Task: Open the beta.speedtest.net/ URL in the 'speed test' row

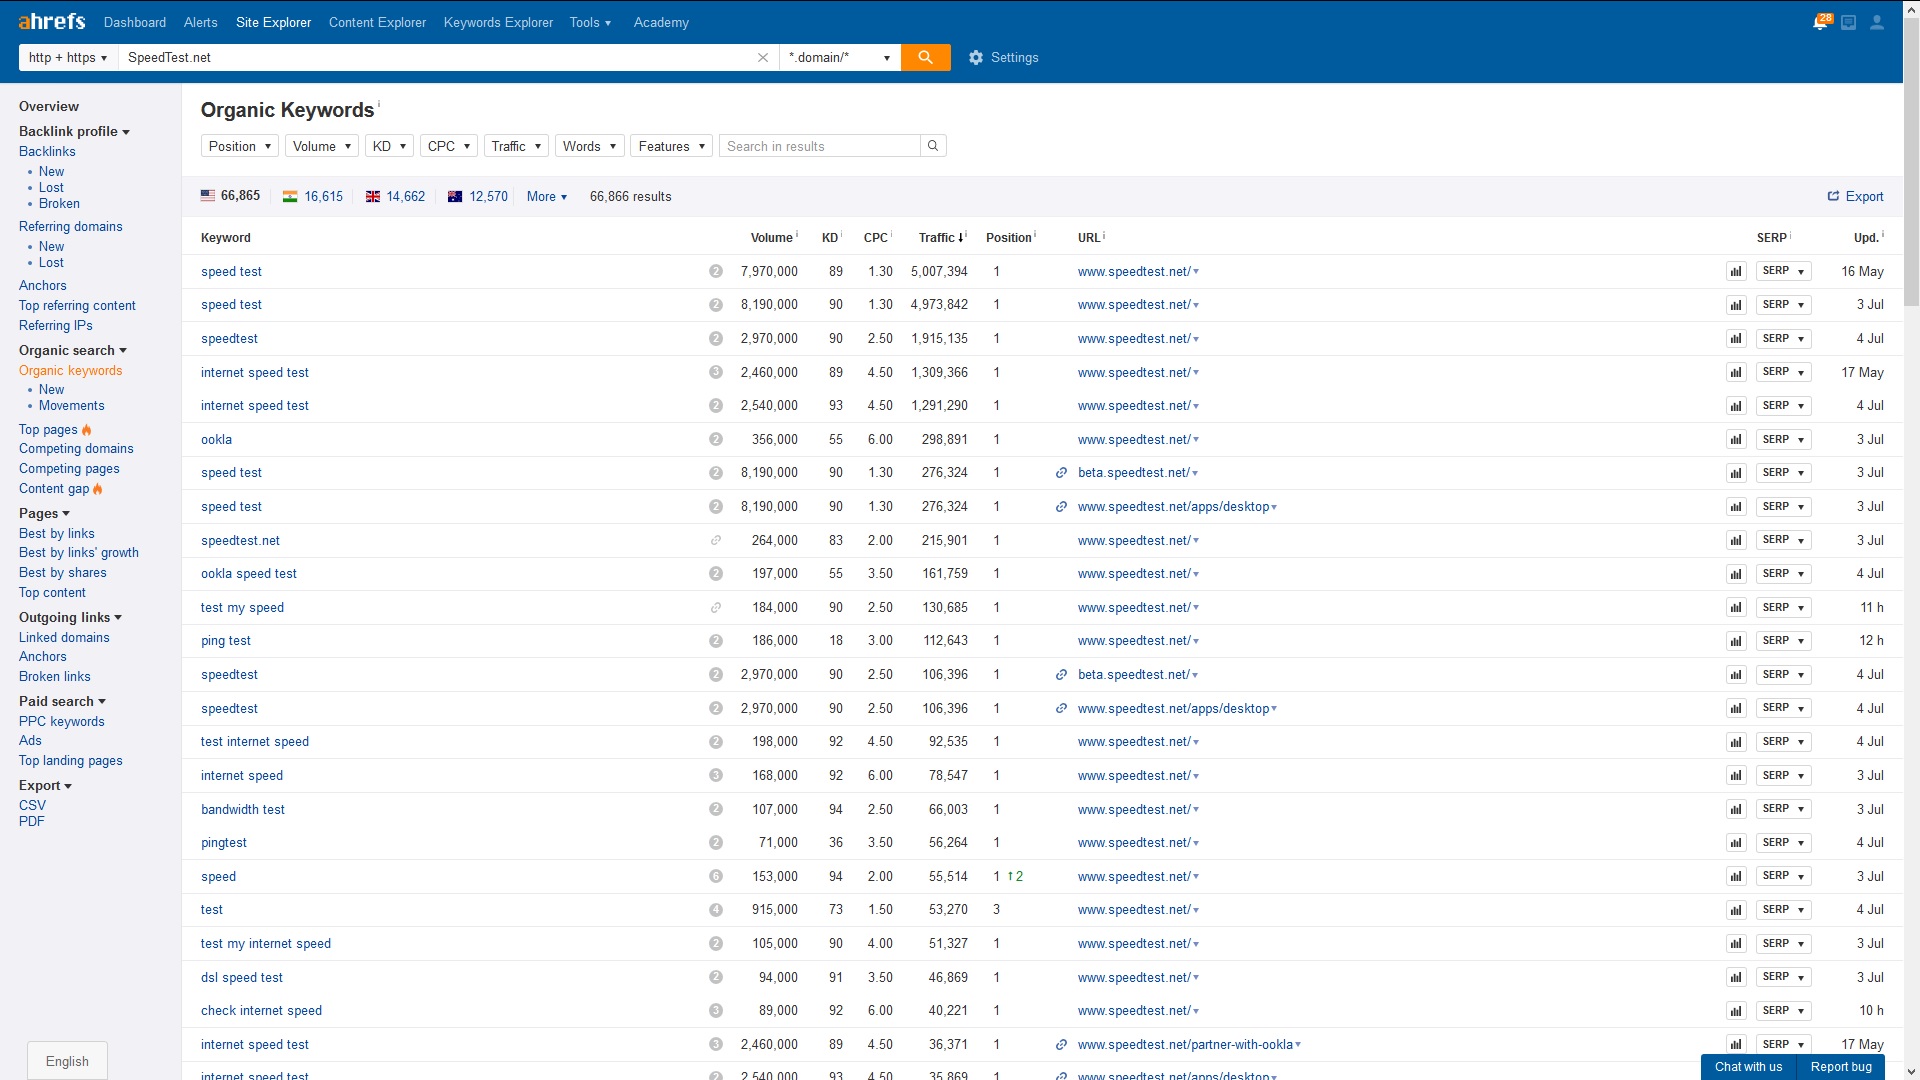Action: (x=1134, y=473)
